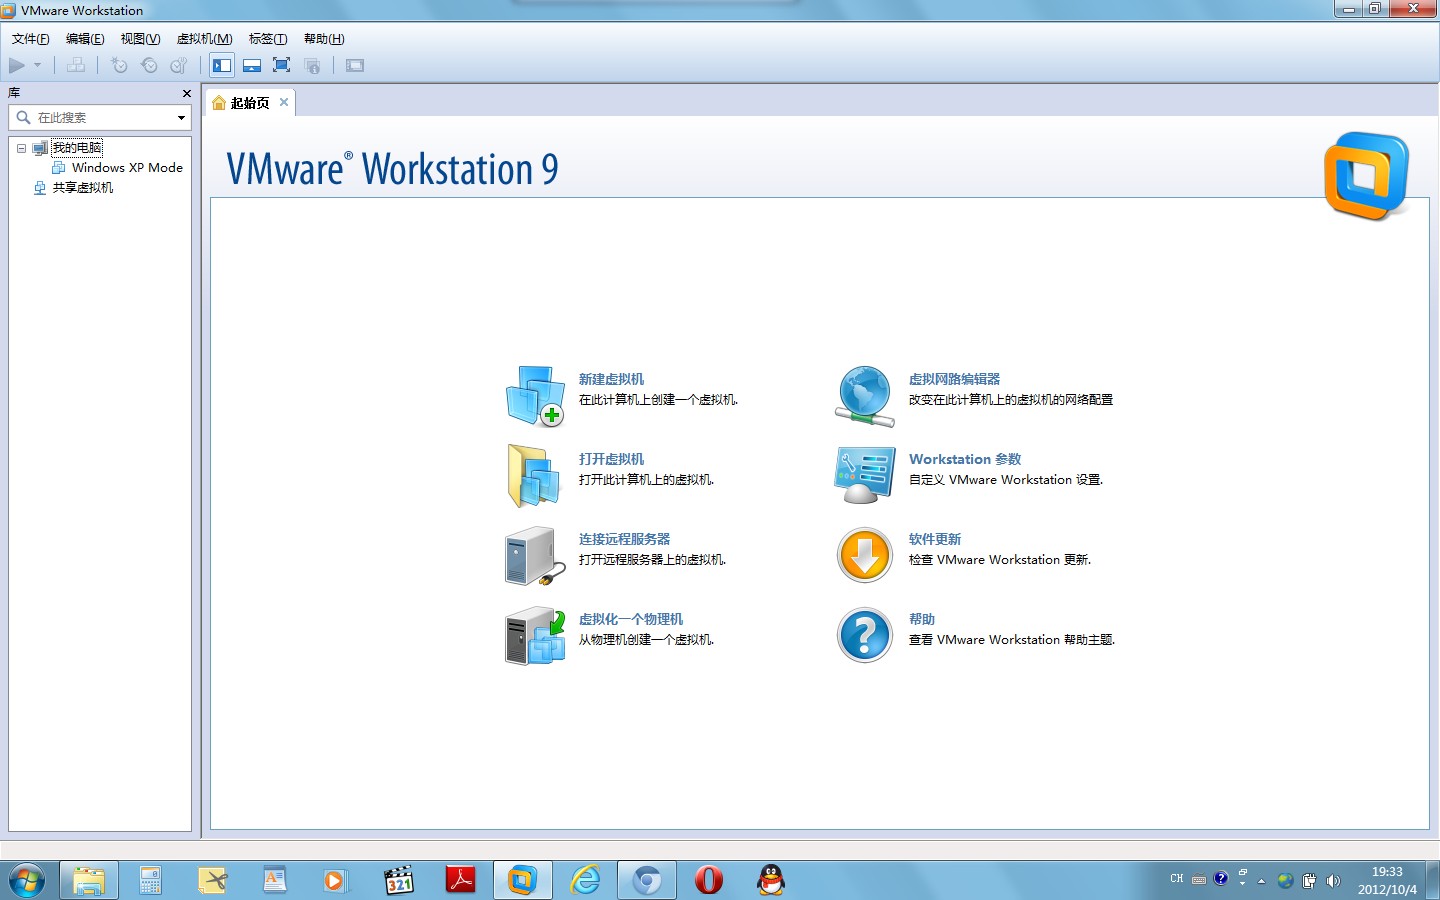Viewport: 1440px width, 900px height.
Task: Open the power options dropdown arrow beside play
Action: click(x=38, y=65)
